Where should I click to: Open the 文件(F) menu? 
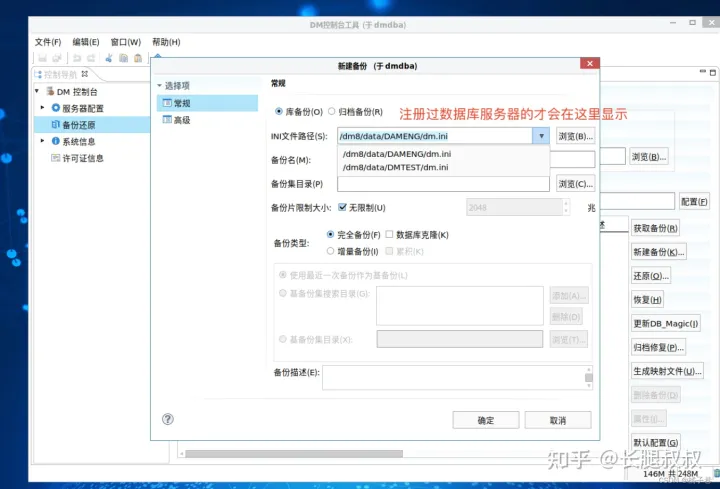48,42
